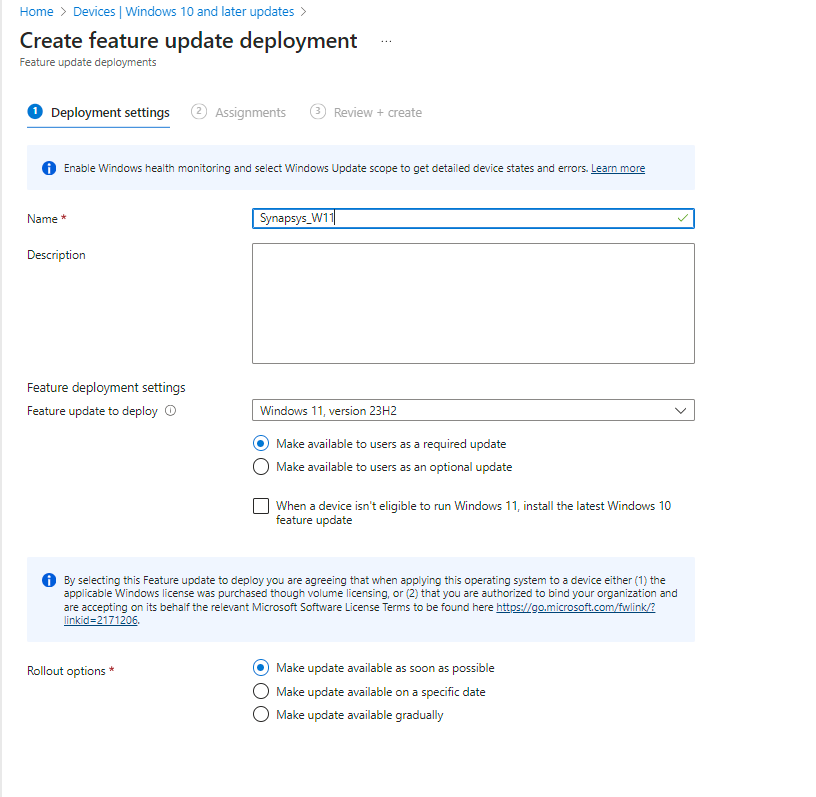Image resolution: width=816 pixels, height=797 pixels.
Task: Open the Feature update to deploy dropdown
Action: pos(473,411)
